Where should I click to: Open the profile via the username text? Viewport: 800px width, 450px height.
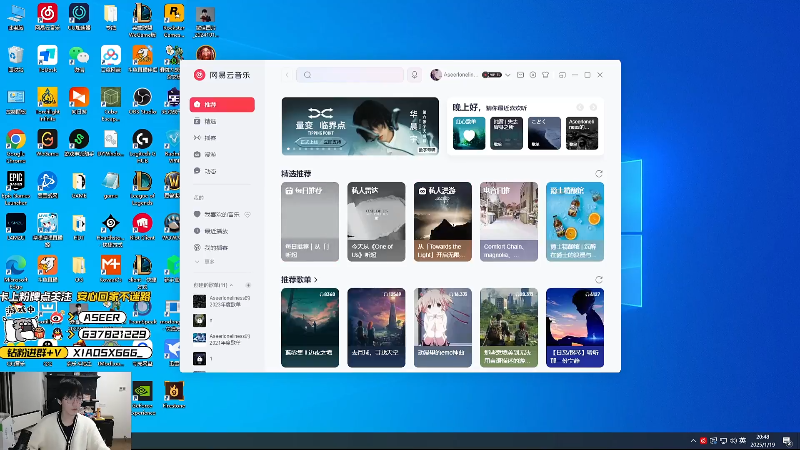point(461,75)
